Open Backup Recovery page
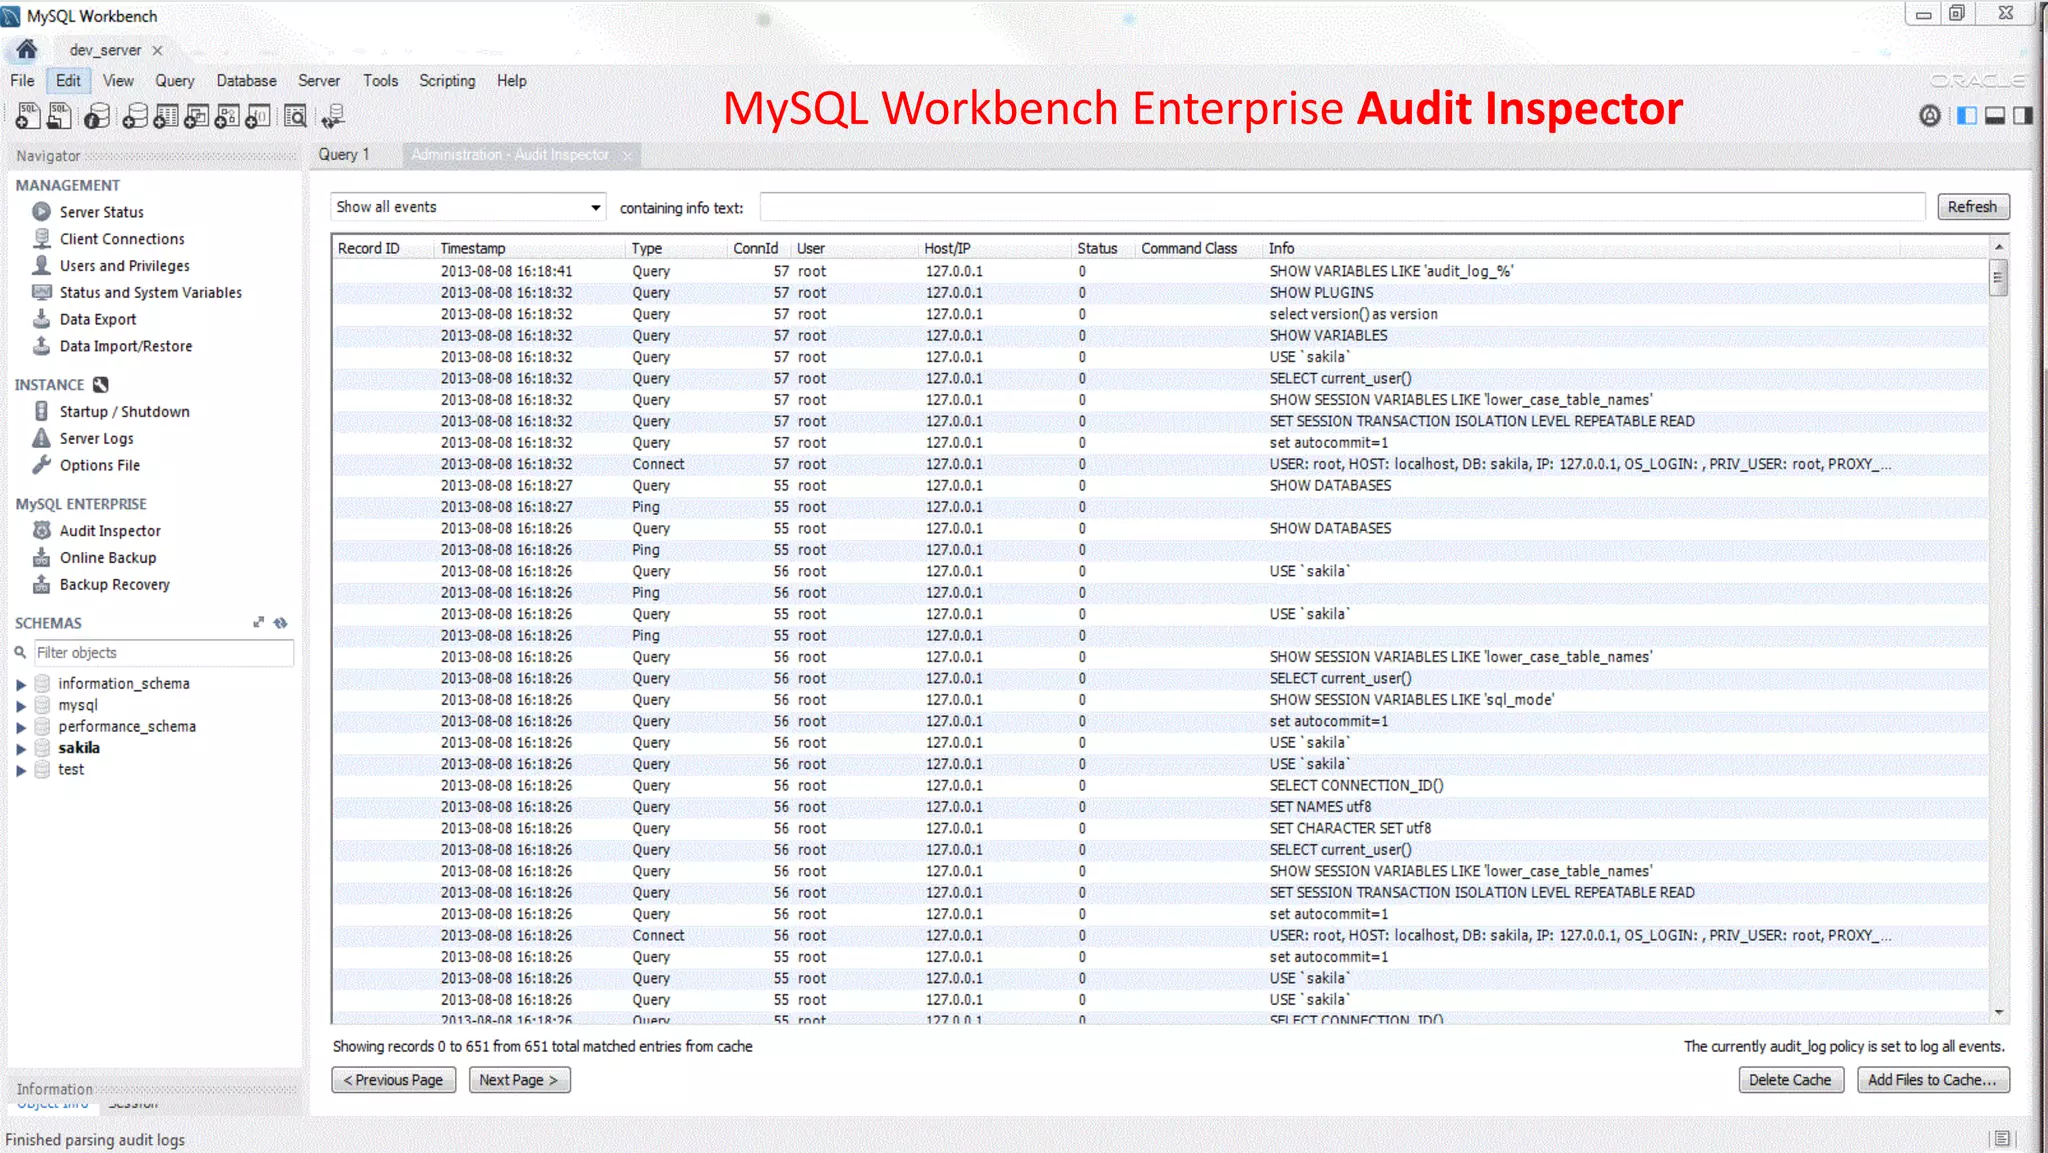Screen dimensions: 2048x1153 114,585
